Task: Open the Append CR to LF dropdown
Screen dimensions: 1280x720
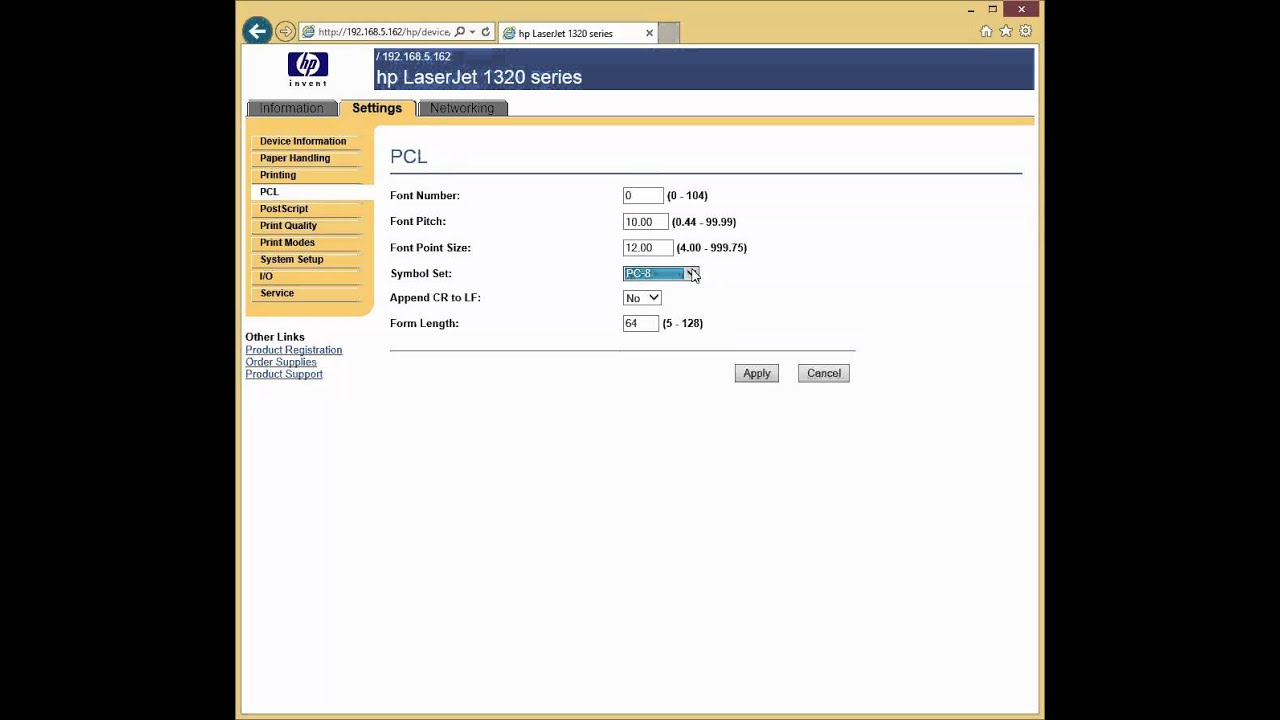Action: click(x=642, y=298)
